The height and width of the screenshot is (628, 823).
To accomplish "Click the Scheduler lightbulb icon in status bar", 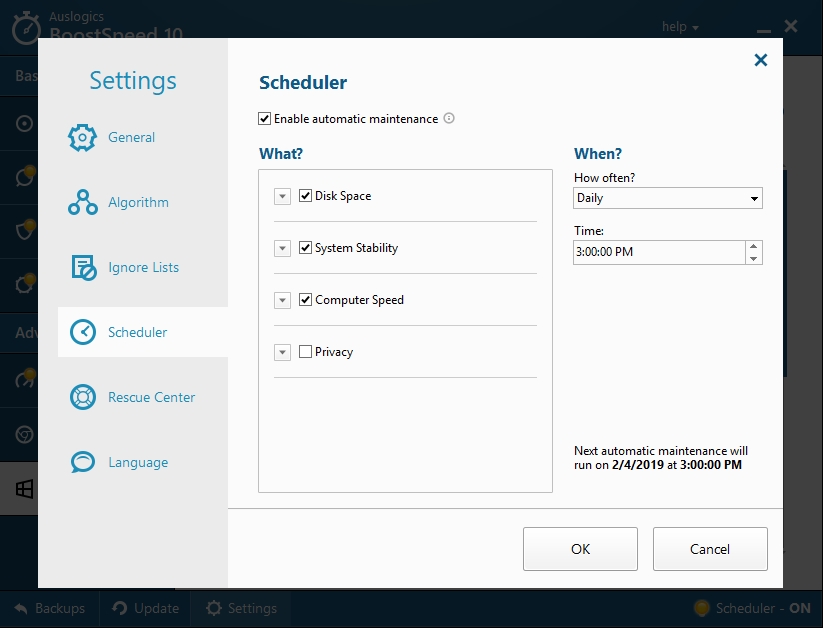I will pyautogui.click(x=702, y=608).
